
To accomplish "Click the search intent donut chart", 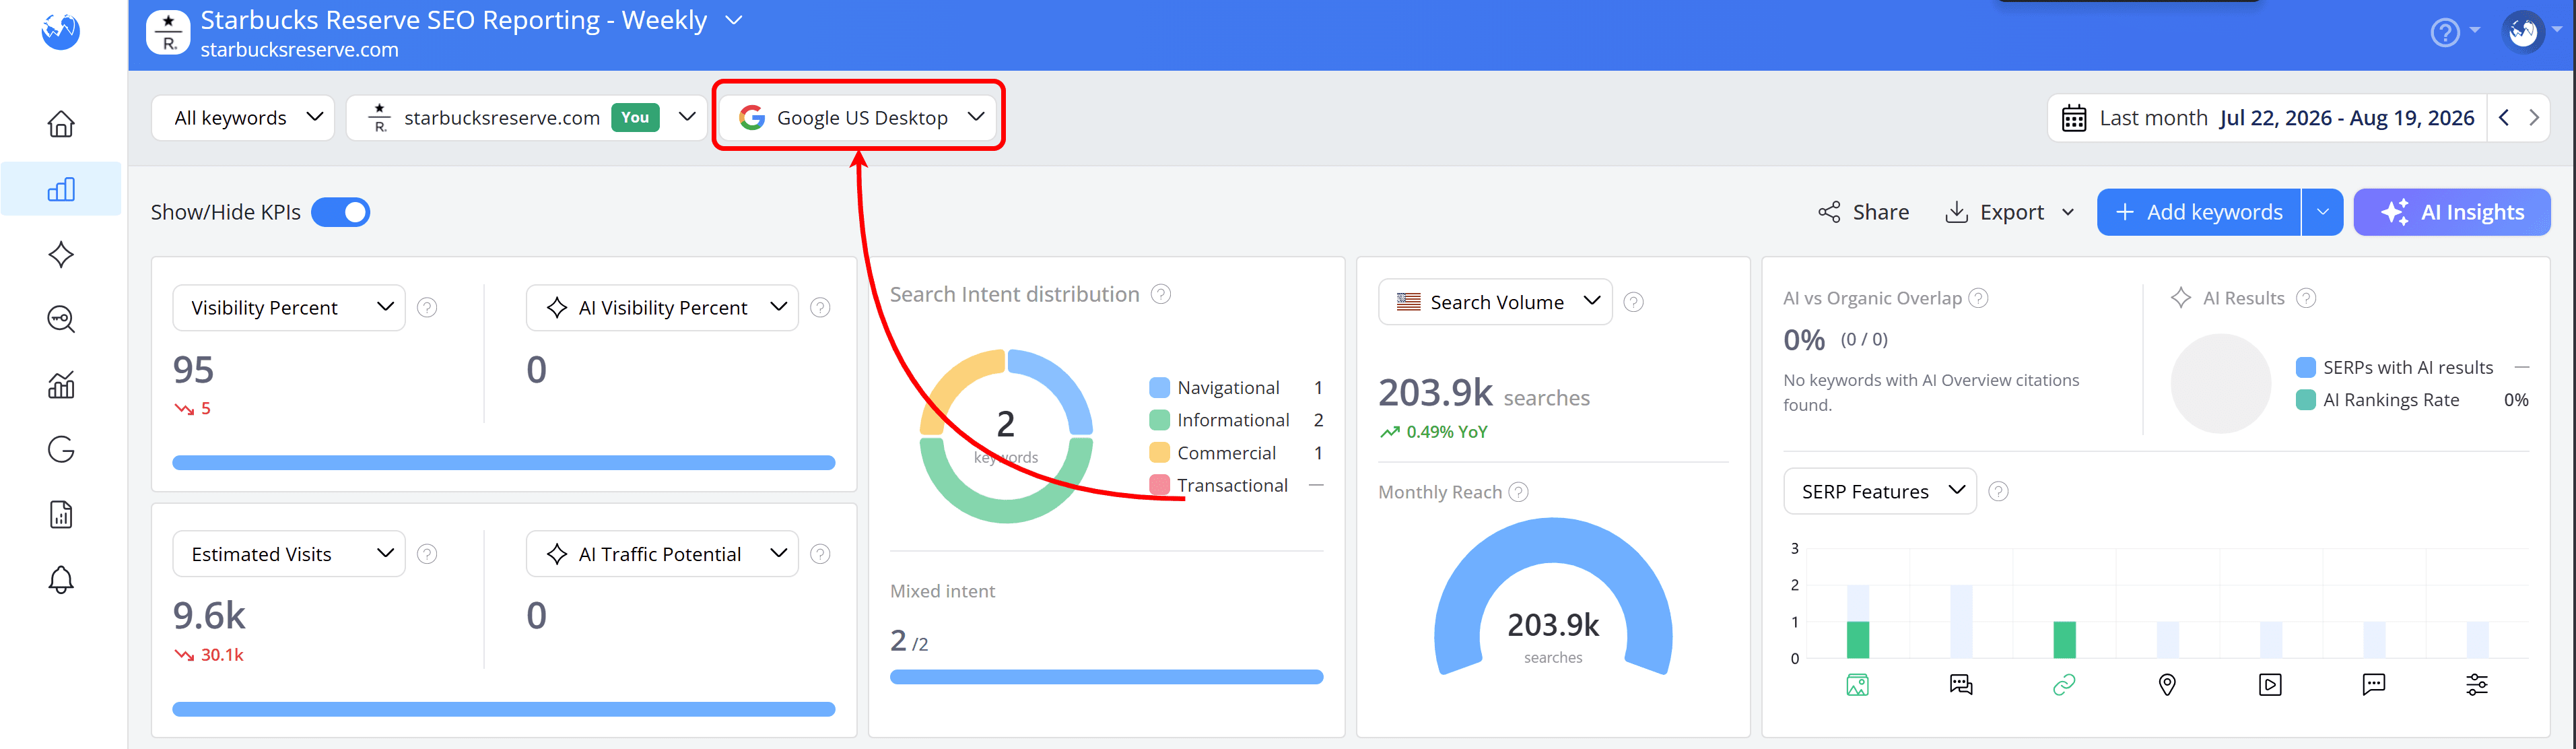I will (x=1006, y=436).
